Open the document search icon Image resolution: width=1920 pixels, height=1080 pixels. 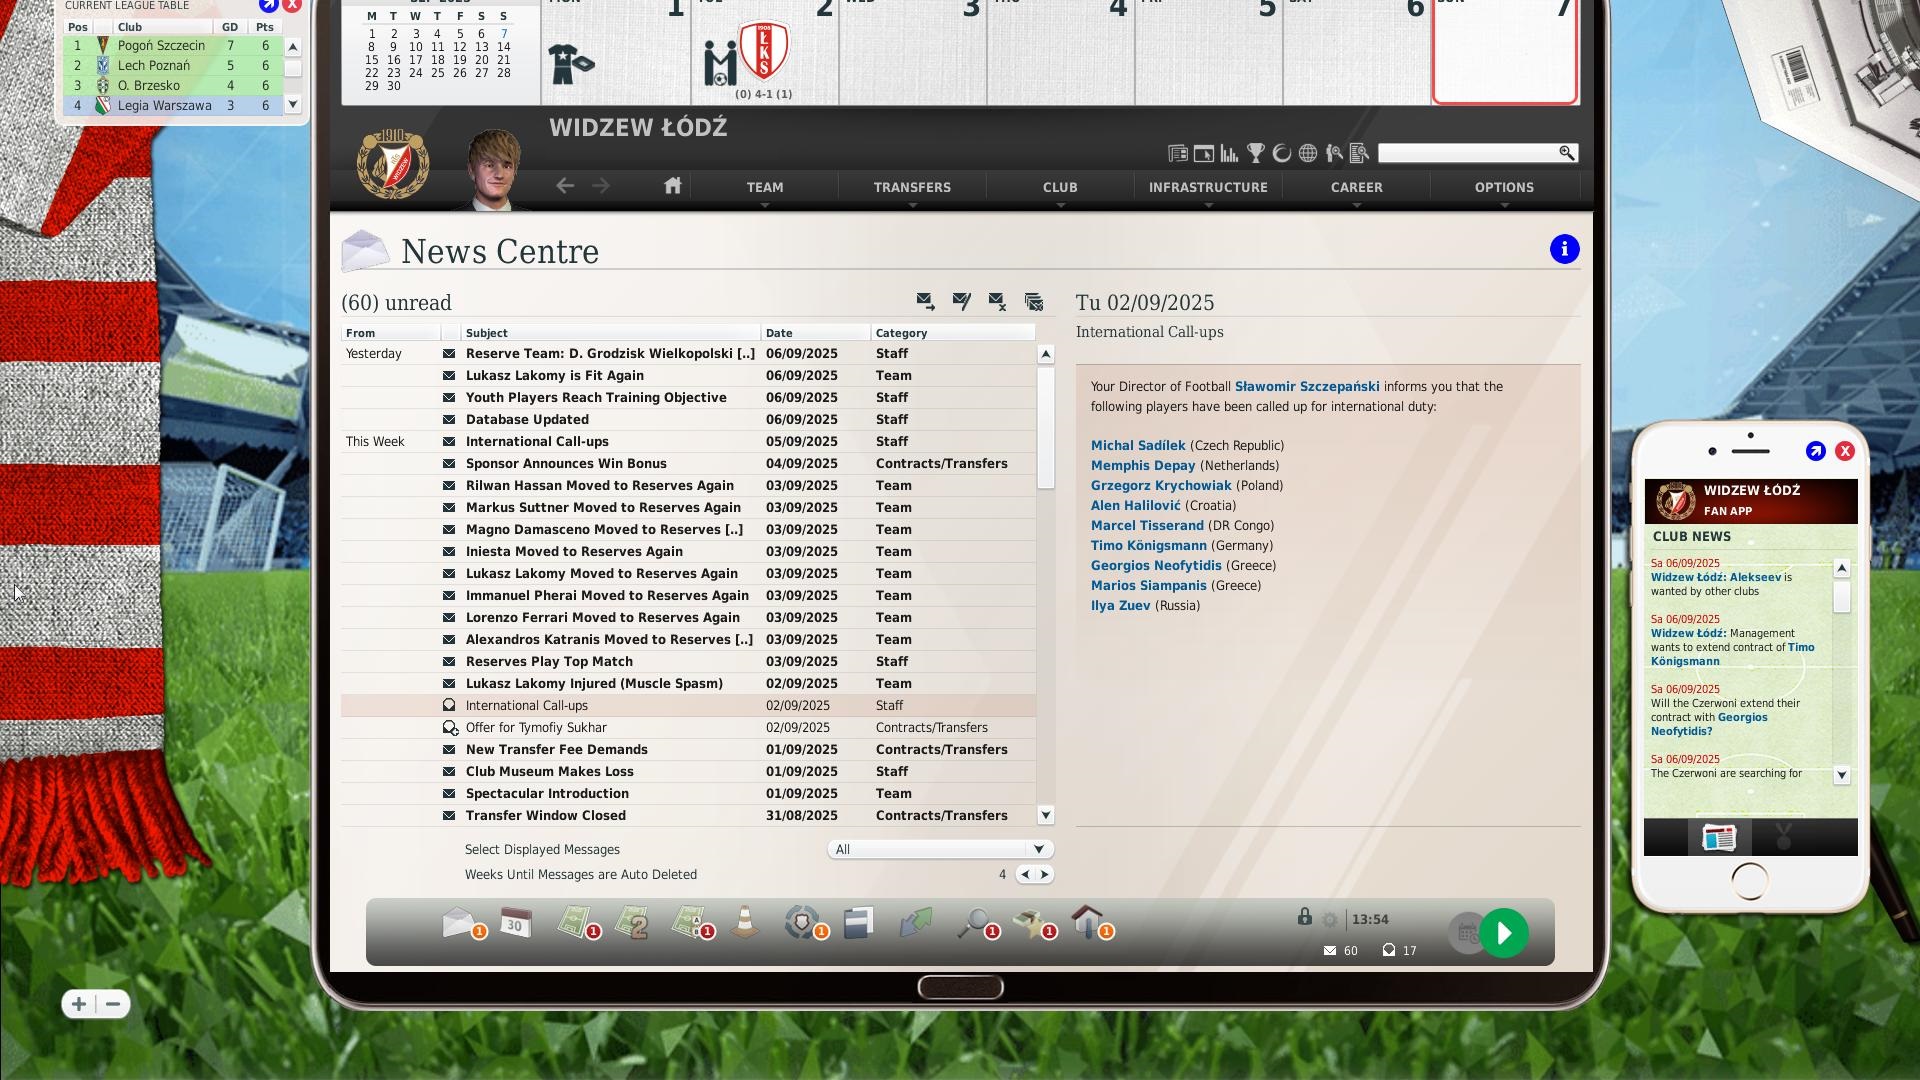click(x=1359, y=153)
